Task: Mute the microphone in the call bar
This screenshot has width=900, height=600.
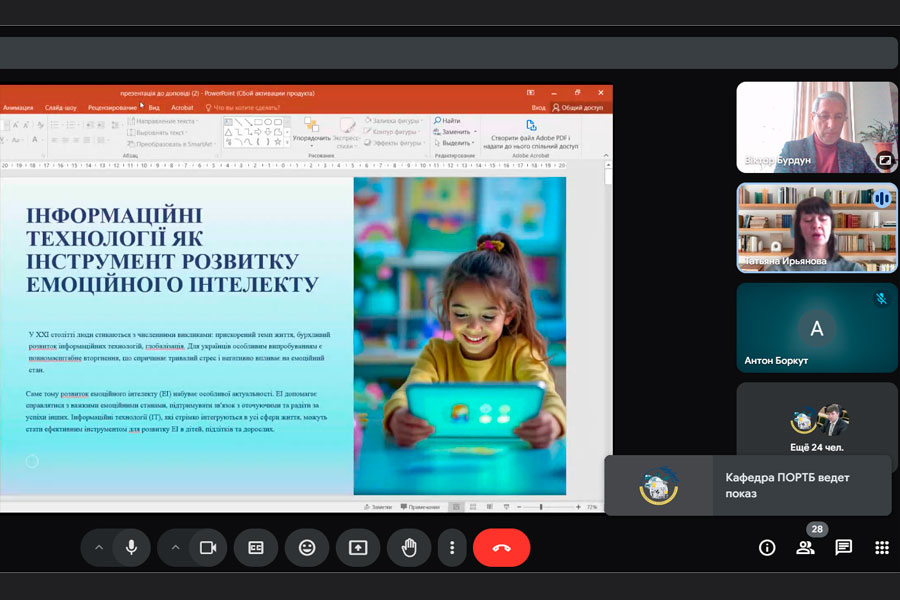Action: 130,547
